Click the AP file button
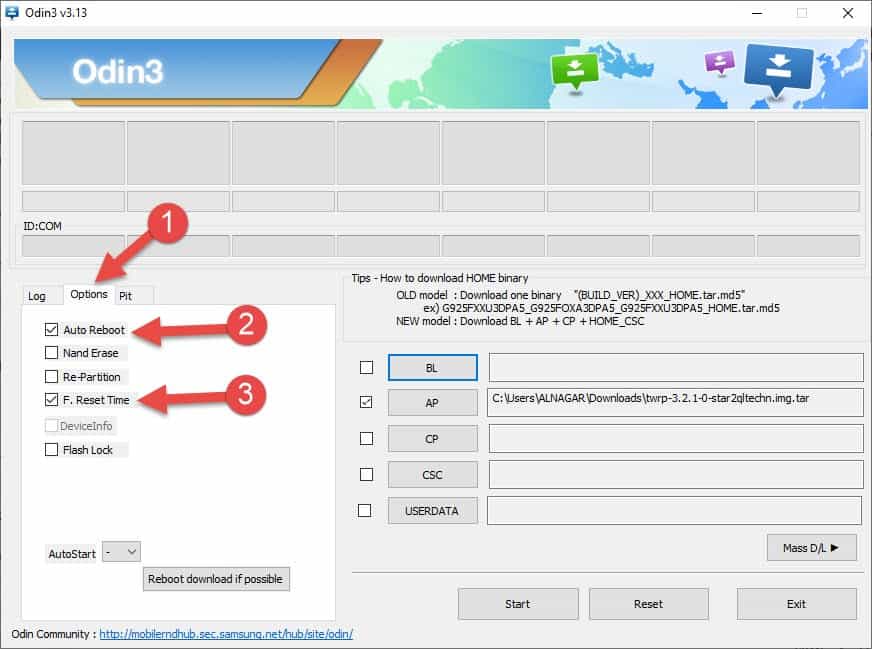 433,403
